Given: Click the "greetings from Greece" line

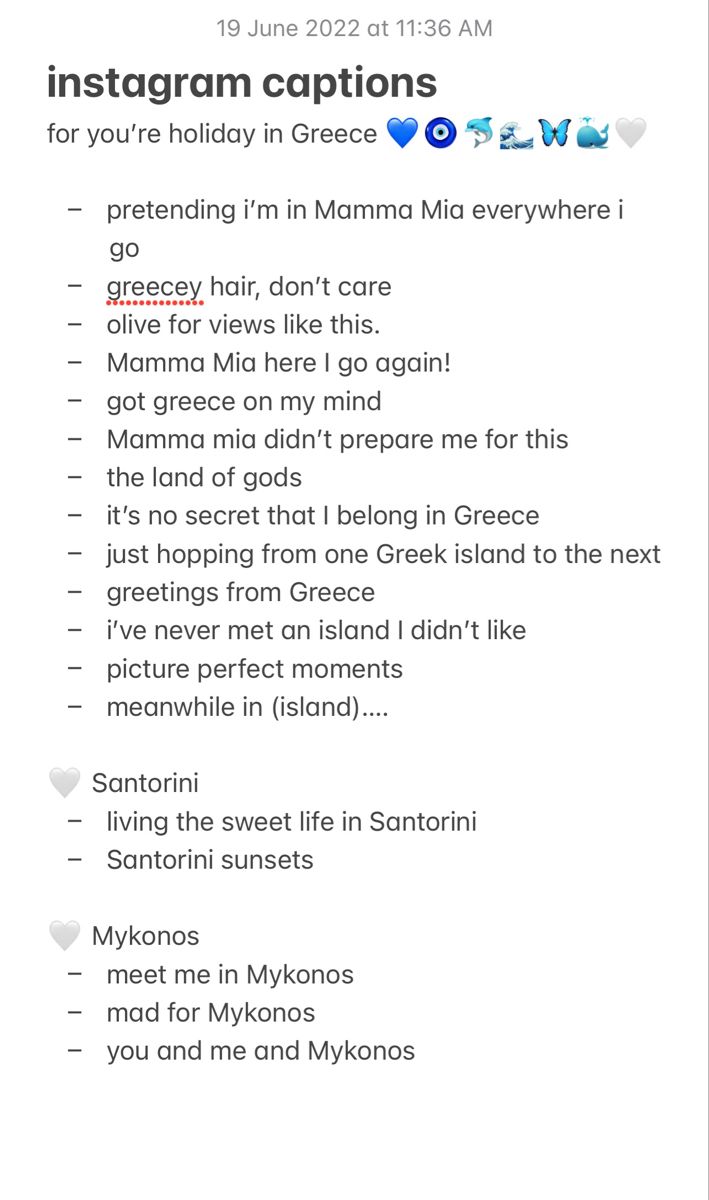Looking at the screenshot, I should pyautogui.click(x=240, y=592).
